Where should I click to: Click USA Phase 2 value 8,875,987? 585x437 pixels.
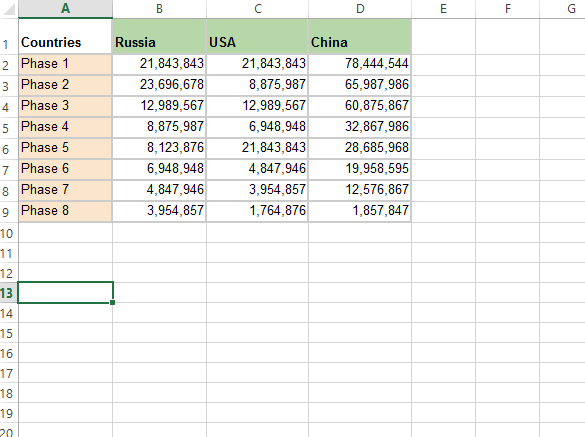(257, 85)
